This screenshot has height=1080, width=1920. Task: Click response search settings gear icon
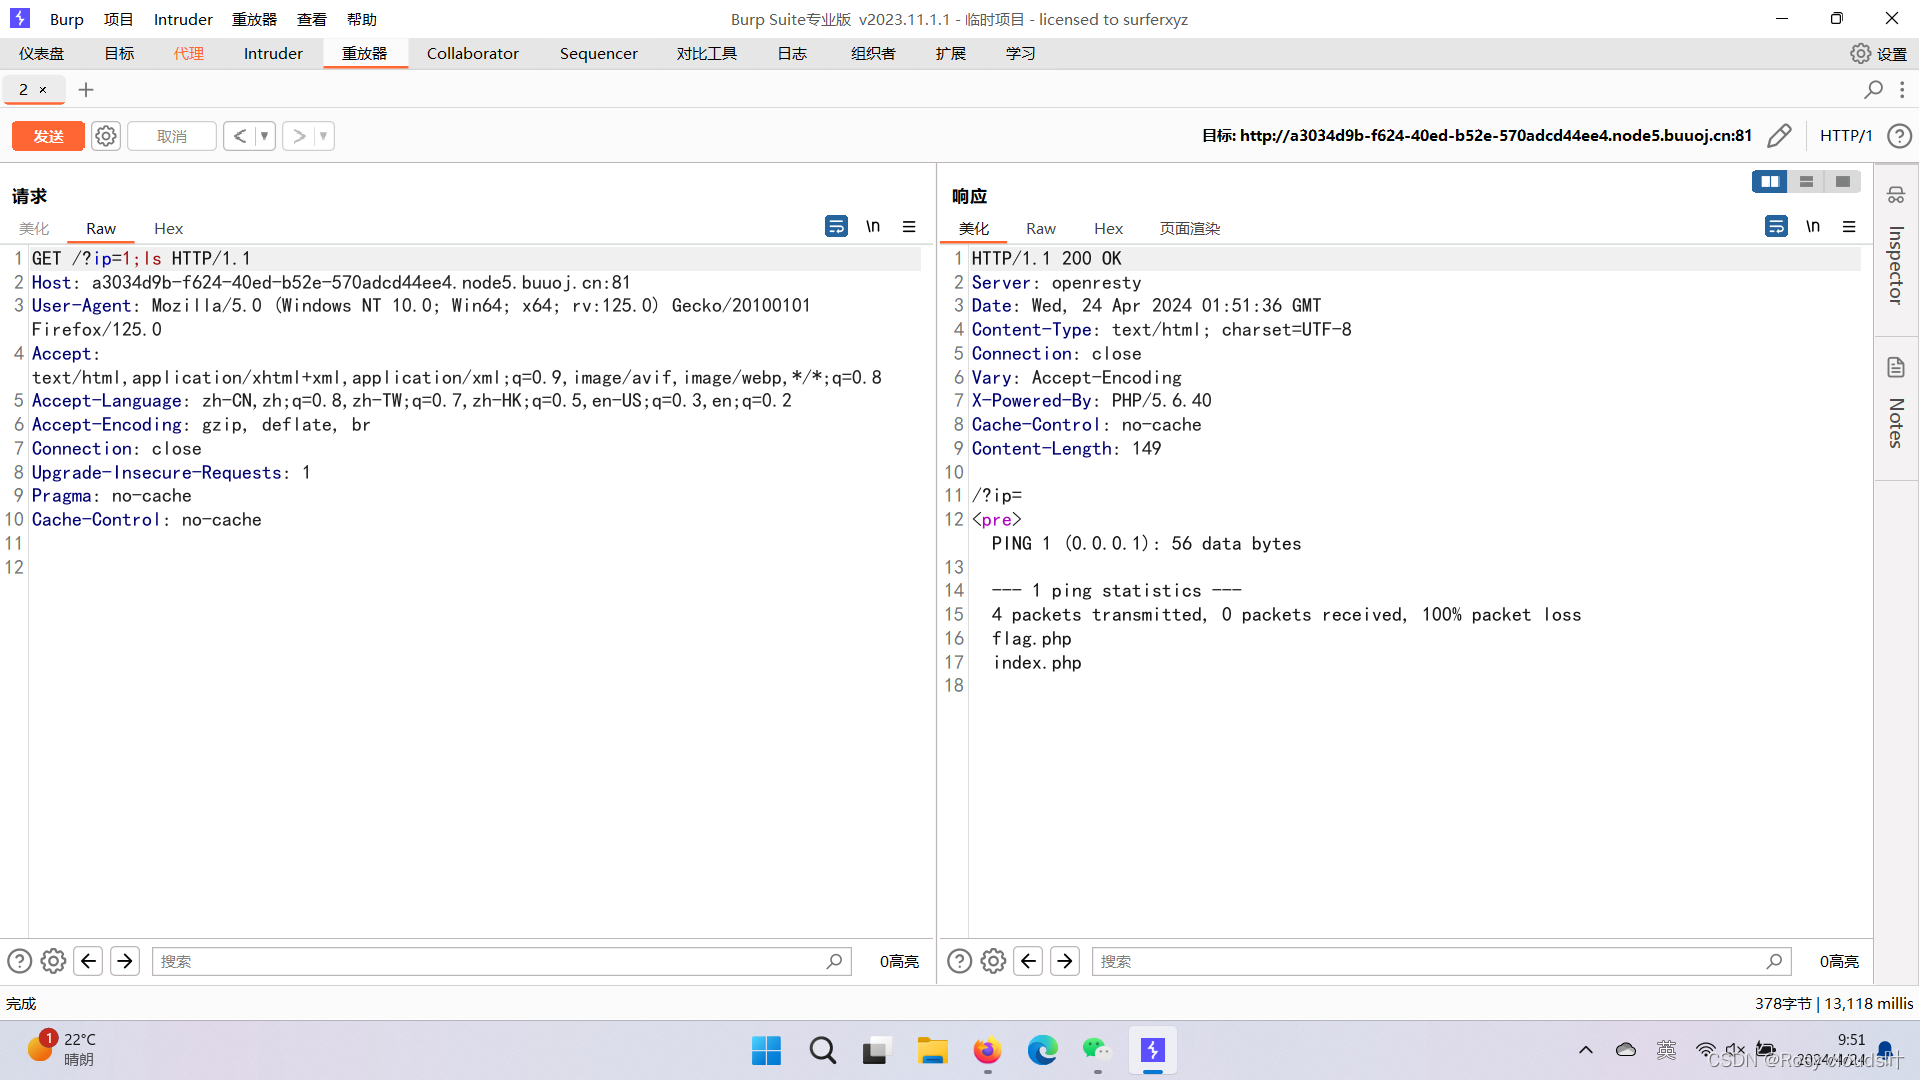[993, 961]
